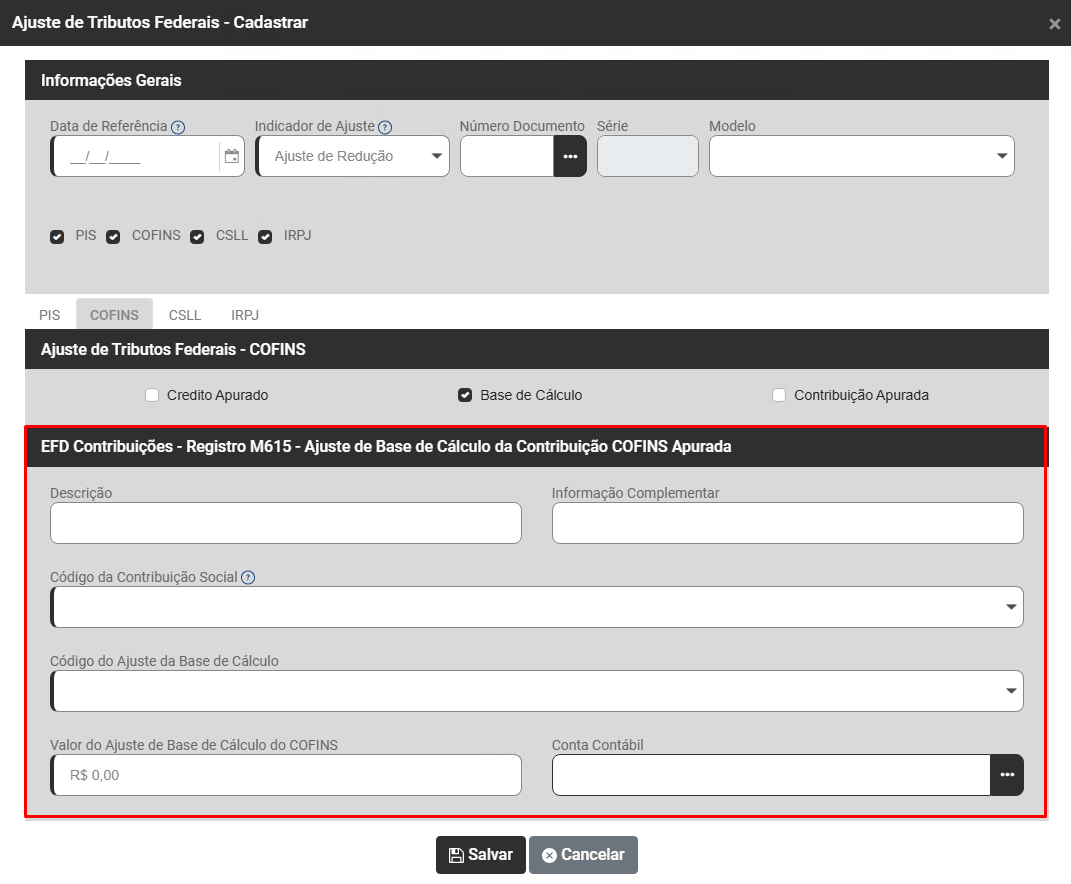Image resolution: width=1071 pixels, height=884 pixels.
Task: Expand Código do Ajuste da Base de Cálculo dropdown
Action: tap(537, 691)
